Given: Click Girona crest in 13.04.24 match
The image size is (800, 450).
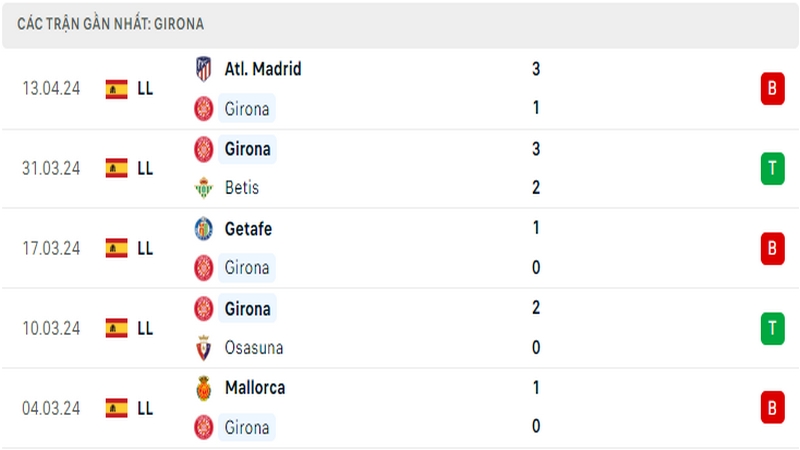Looking at the screenshot, I should click(x=204, y=109).
